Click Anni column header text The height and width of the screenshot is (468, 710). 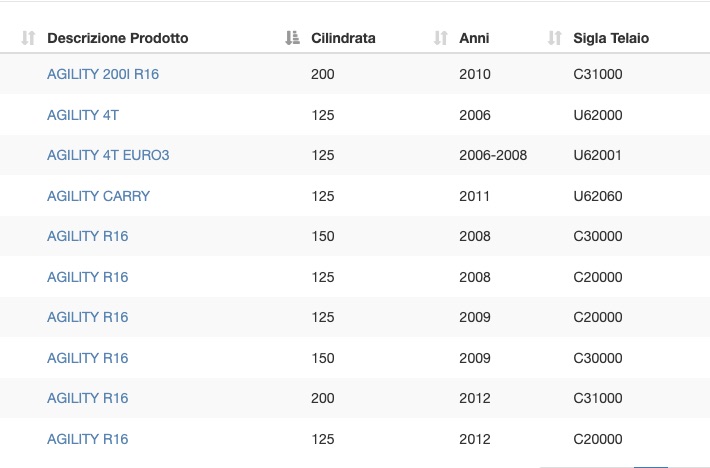point(474,38)
